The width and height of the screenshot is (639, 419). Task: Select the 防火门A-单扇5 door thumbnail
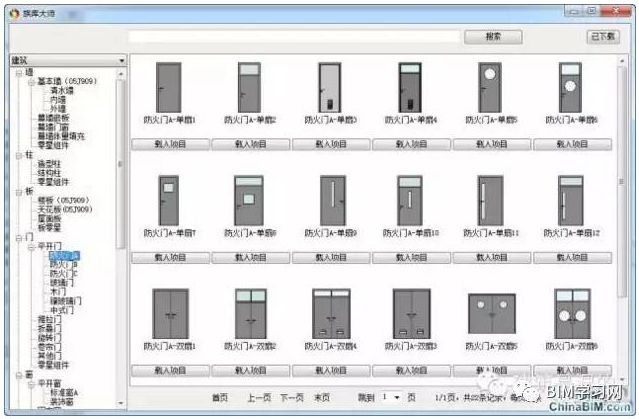point(490,88)
